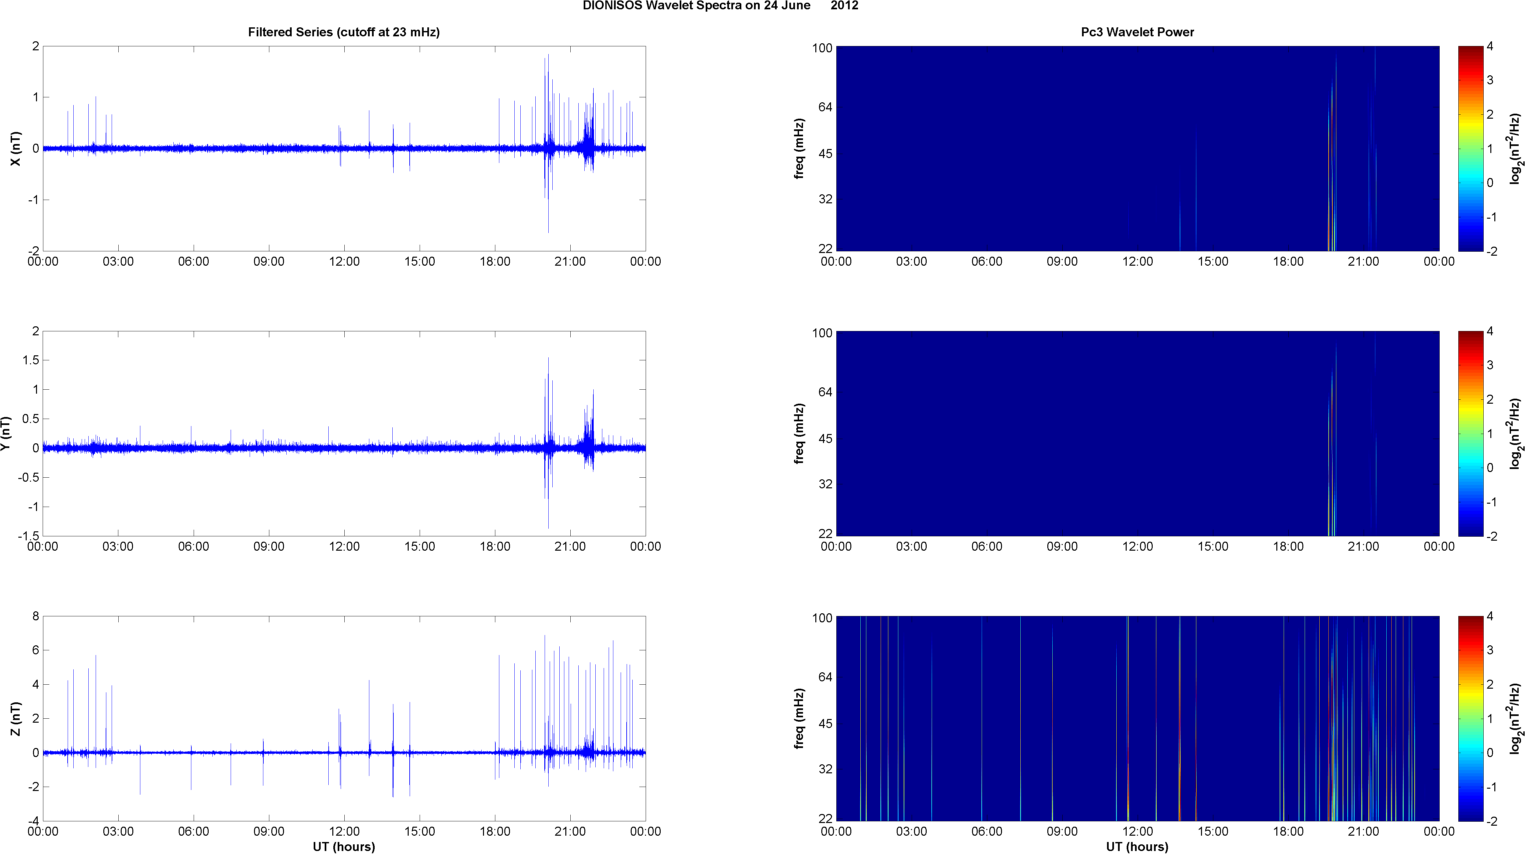This screenshot has height=854, width=1525.
Task: Click the 'X (nT)' axis label
Action: [15, 149]
